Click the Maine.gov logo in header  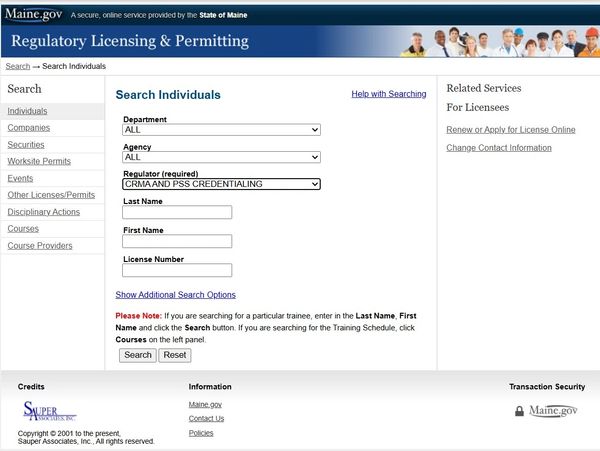(x=34, y=14)
